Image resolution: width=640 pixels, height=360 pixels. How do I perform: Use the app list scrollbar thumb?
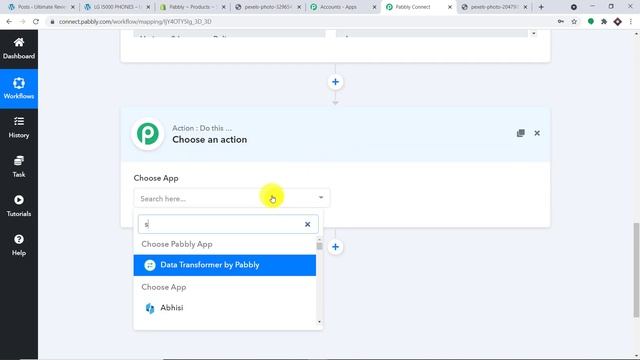pyautogui.click(x=319, y=246)
